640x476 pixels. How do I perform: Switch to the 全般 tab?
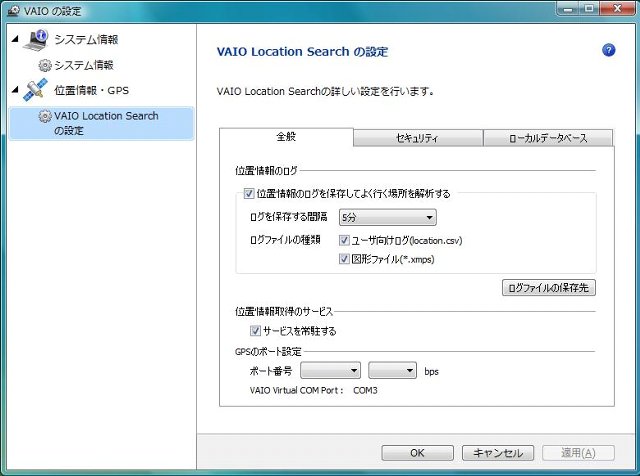click(x=286, y=137)
